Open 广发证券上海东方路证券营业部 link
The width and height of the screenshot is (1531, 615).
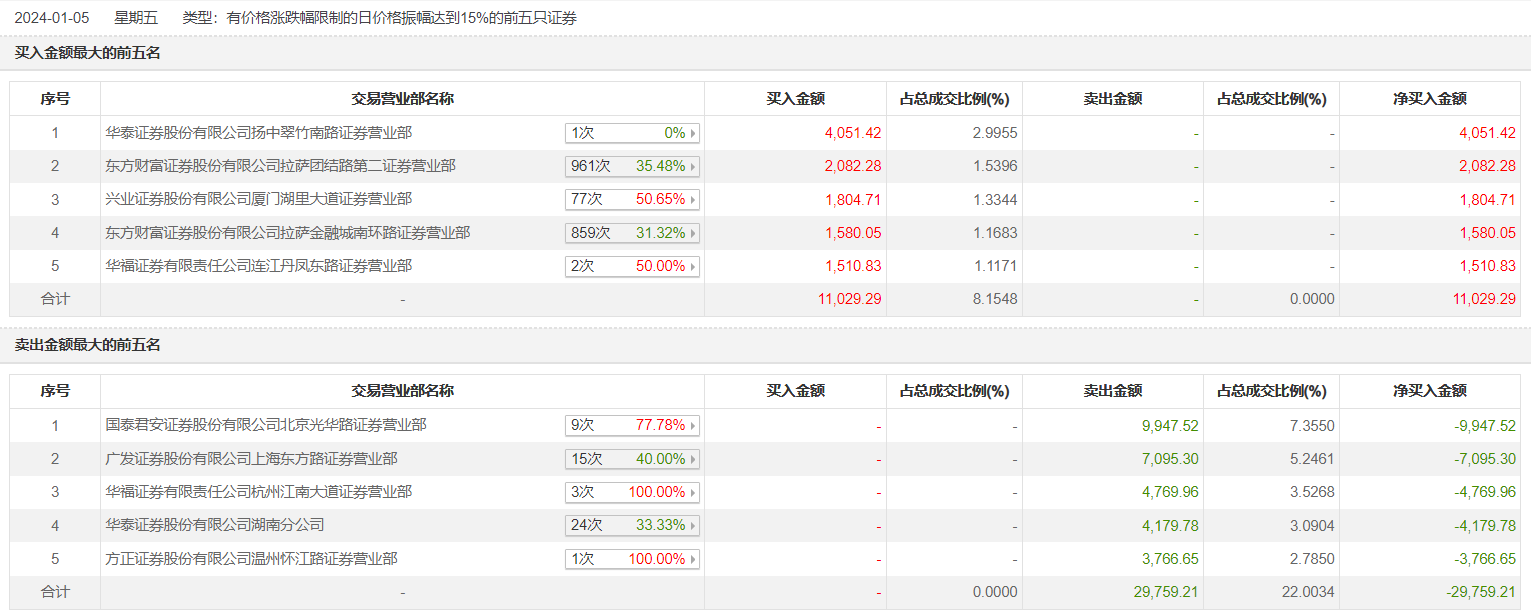[251, 458]
